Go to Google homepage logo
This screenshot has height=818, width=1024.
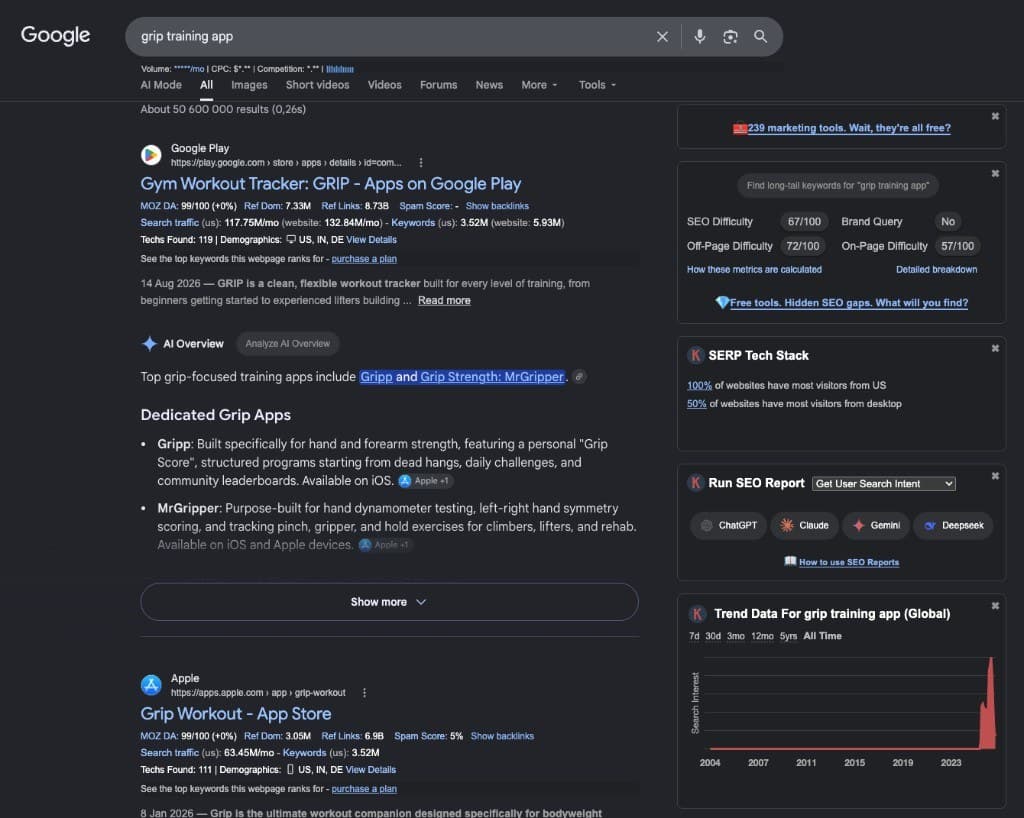56,35
